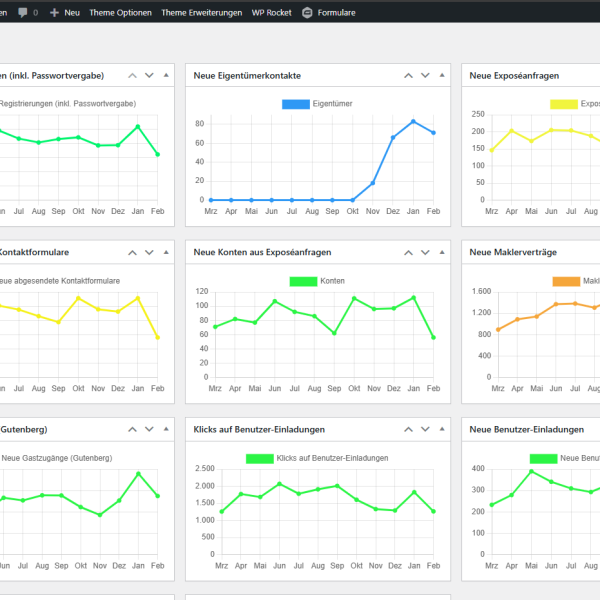600x600 pixels.
Task: Click the Registrierungen (inkl. Passwortvergabe) legend label
Action: [x=68, y=104]
